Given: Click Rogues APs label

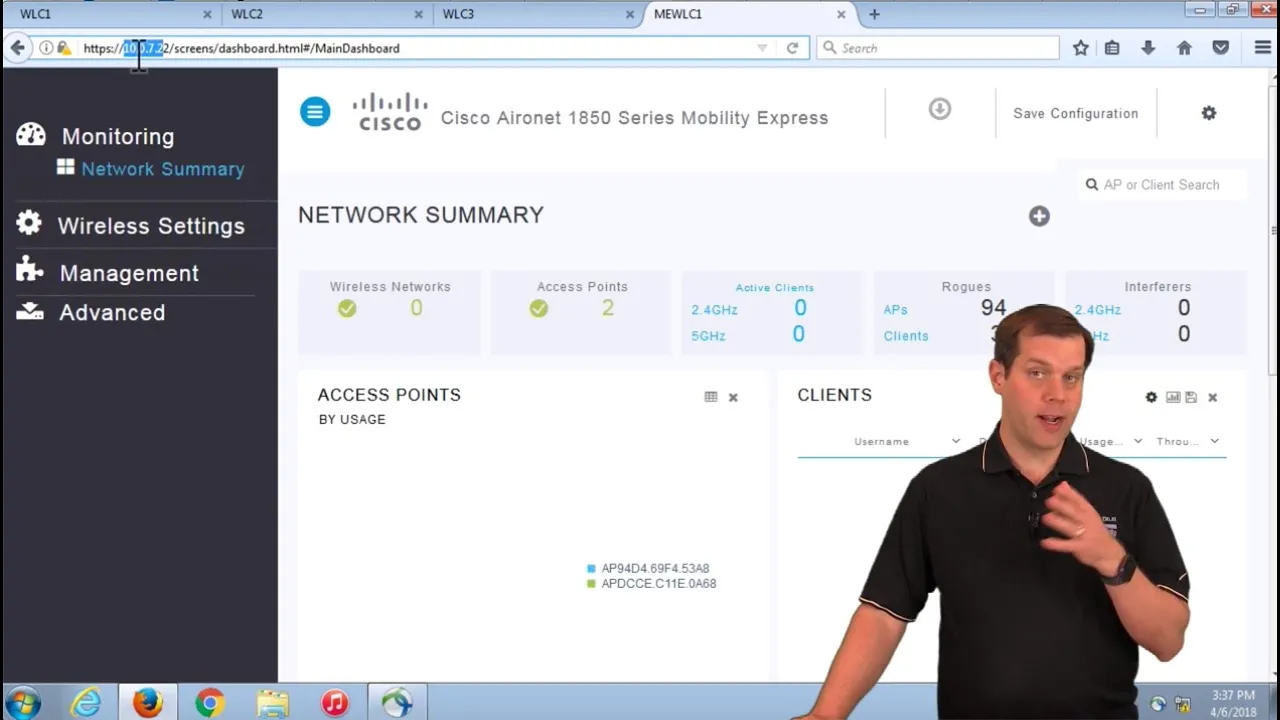Looking at the screenshot, I should [895, 310].
